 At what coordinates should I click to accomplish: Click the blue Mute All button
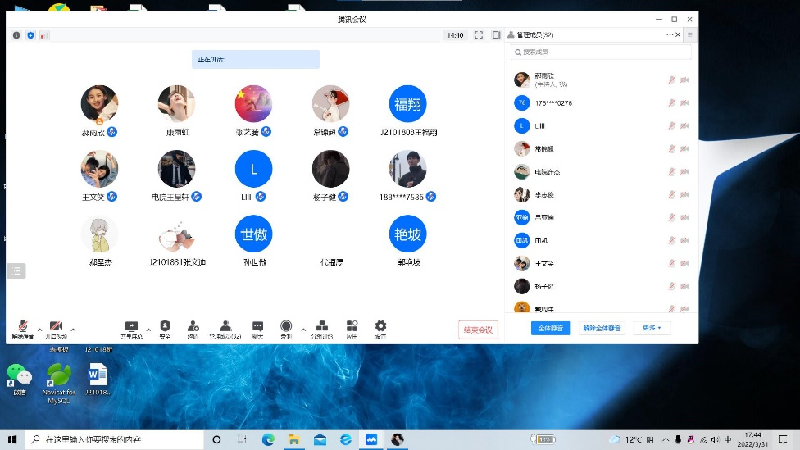(549, 328)
